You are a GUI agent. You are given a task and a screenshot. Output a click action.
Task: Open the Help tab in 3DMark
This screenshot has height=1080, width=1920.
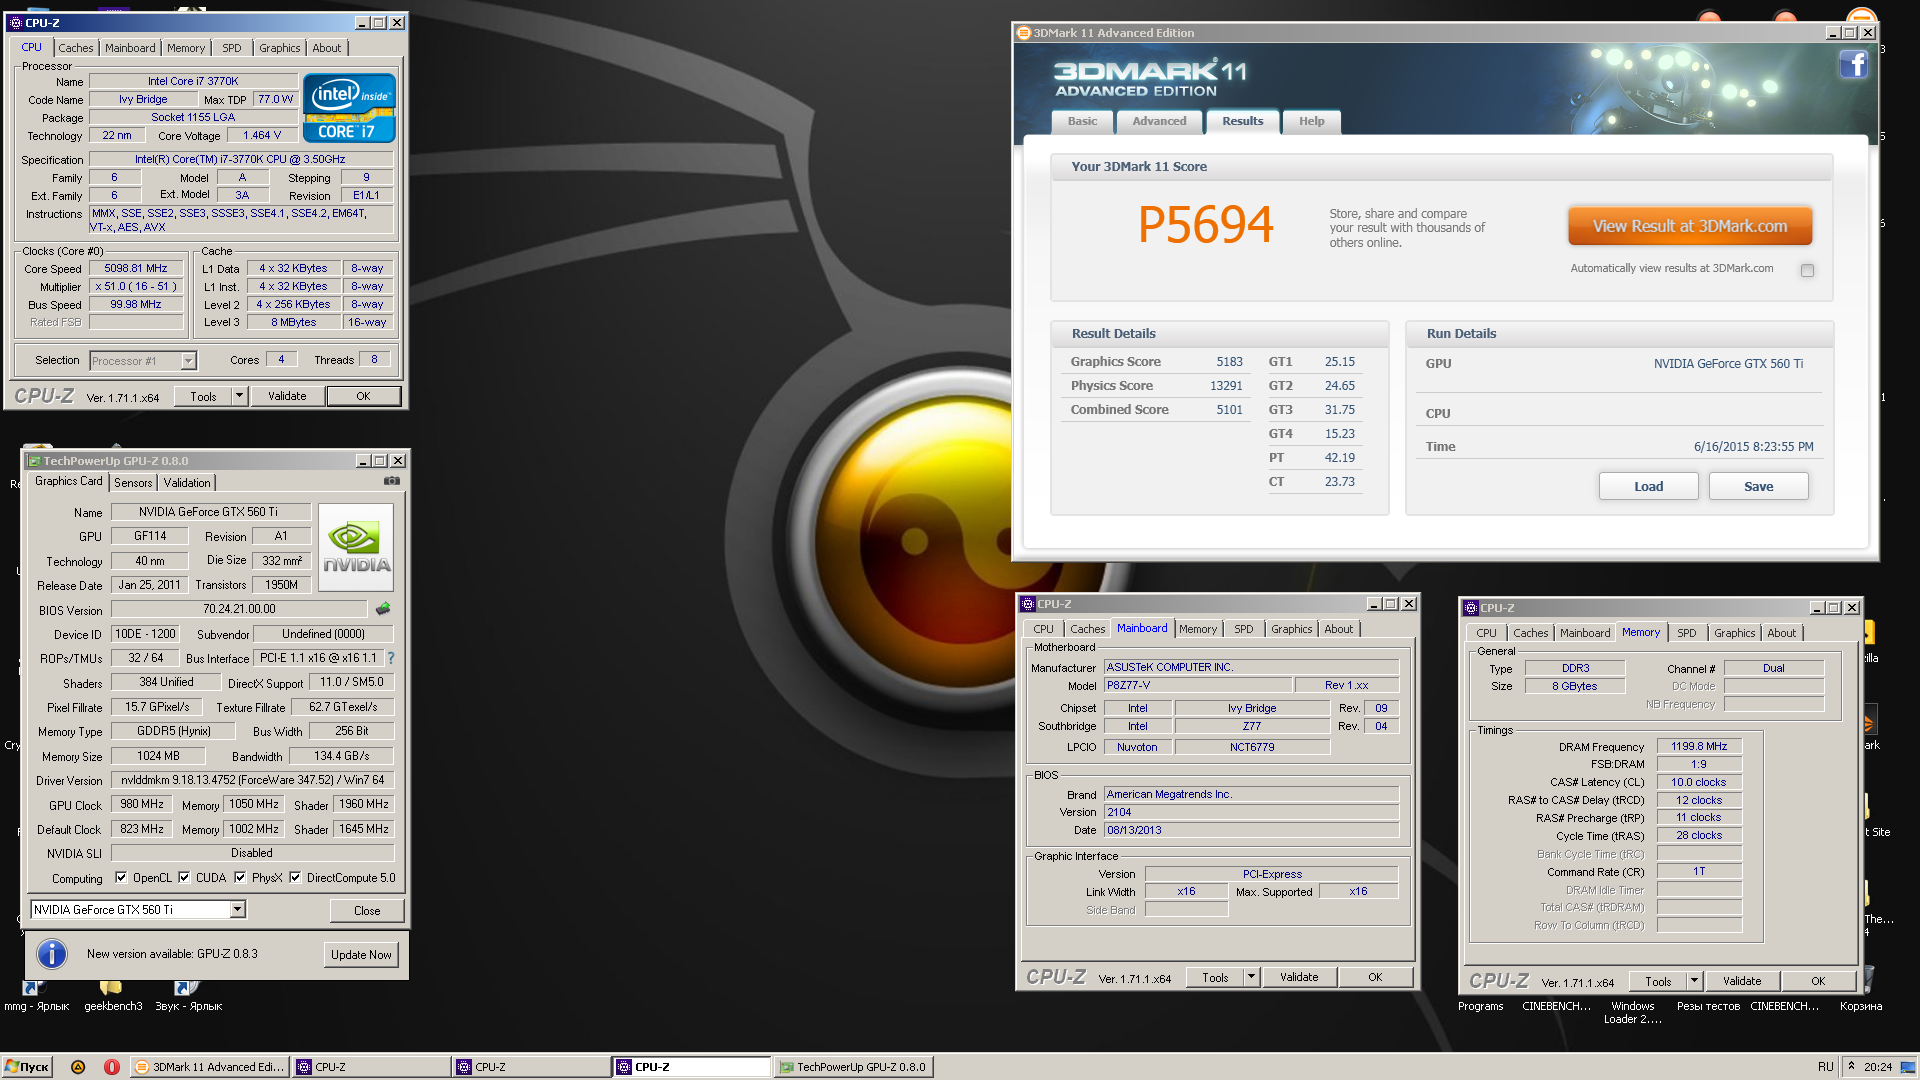coord(1311,121)
